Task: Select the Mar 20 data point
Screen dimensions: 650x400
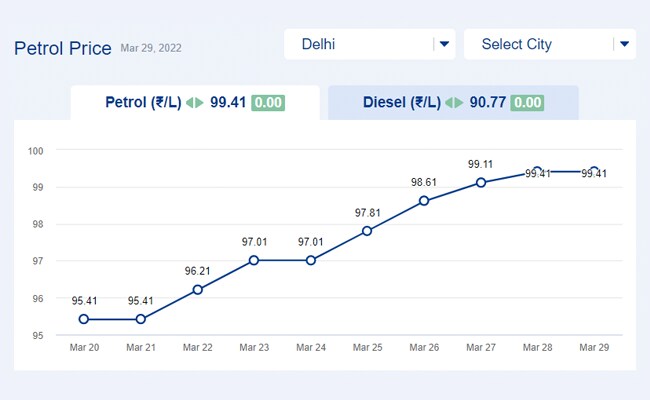Action: [84, 319]
